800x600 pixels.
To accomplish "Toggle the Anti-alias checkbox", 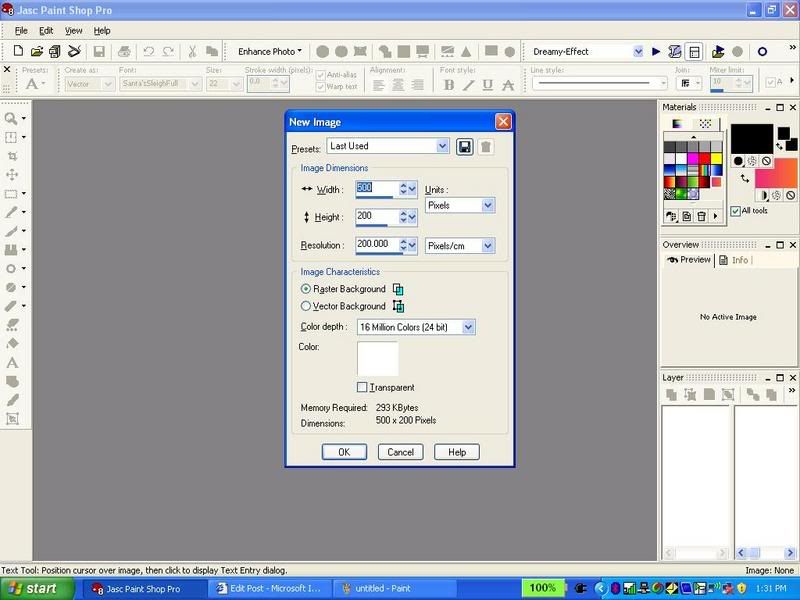I will [x=320, y=75].
